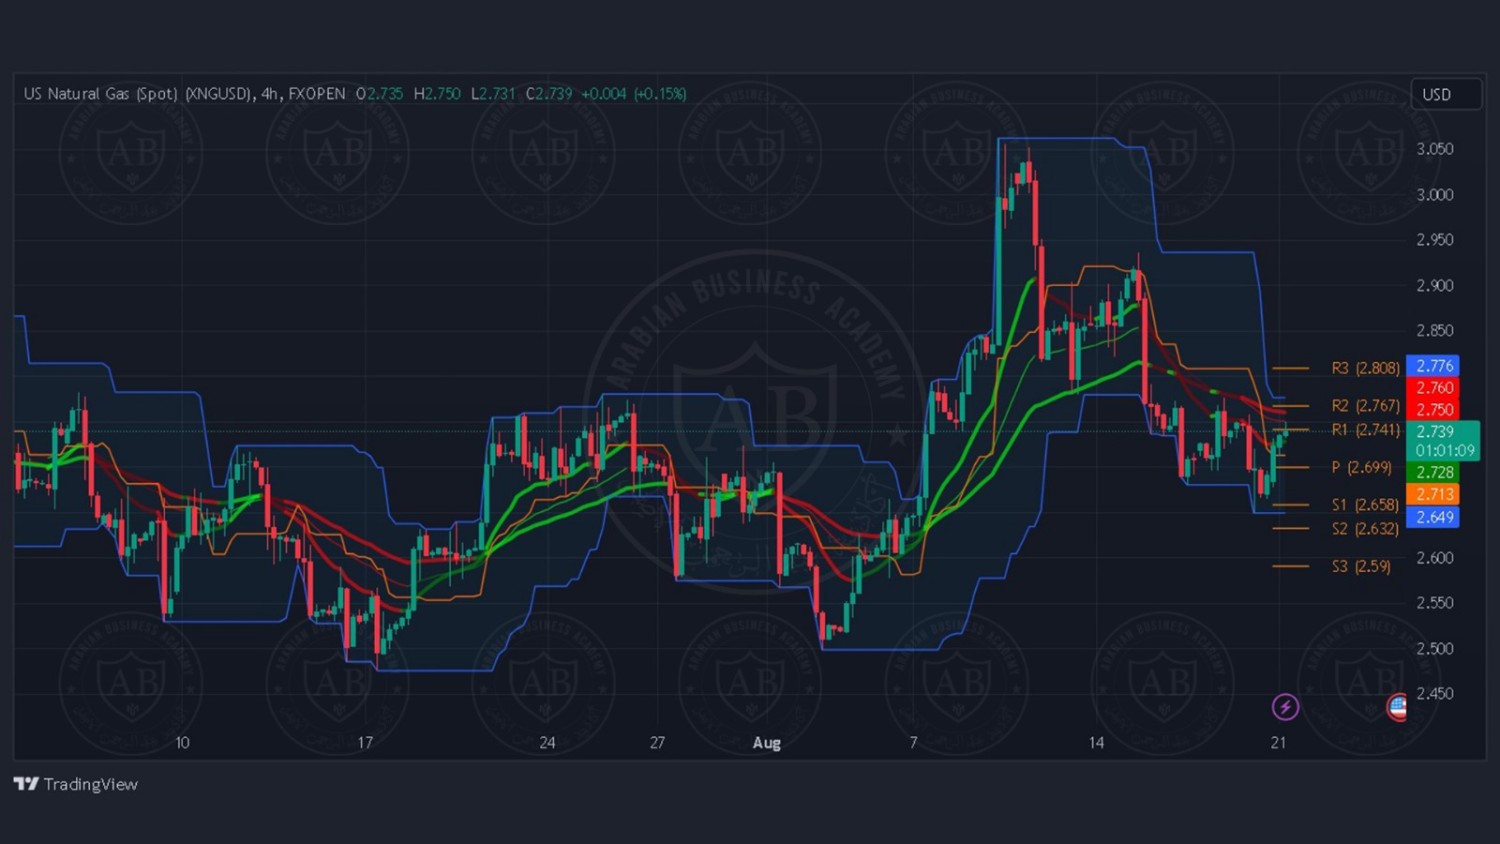Click the date label 17 on time axis
Viewport: 1500px width, 844px height.
365,743
